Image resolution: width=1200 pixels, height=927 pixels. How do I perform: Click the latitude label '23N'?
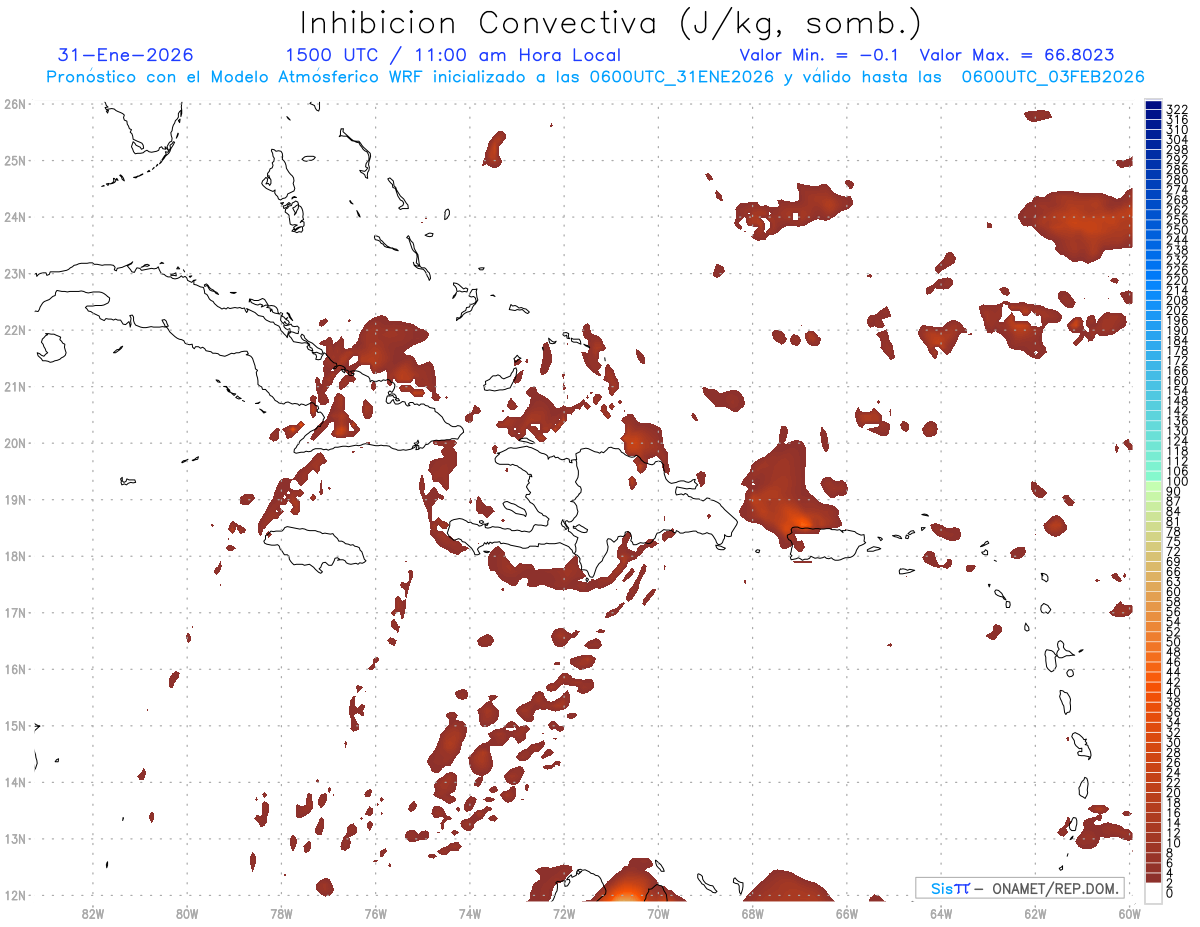point(14,273)
